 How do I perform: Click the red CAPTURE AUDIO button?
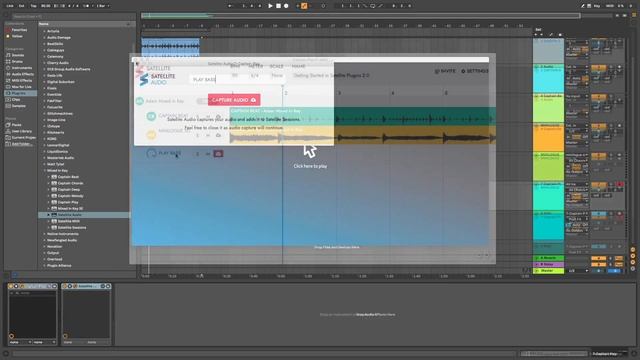coord(234,100)
